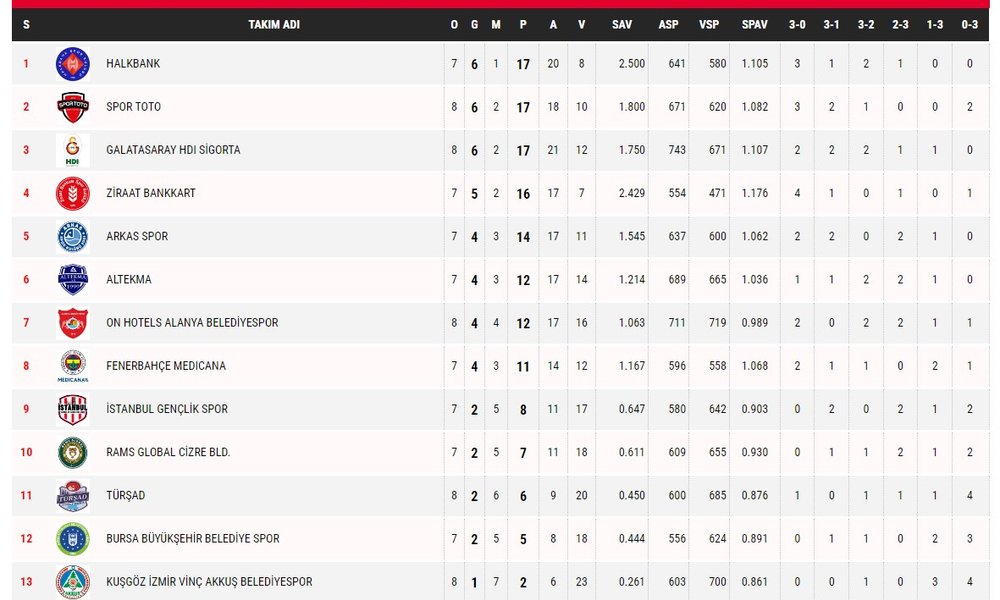Click the Rams Global Cizre Bld. logo
Viewport: 1000px width, 600px height.
pos(73,453)
